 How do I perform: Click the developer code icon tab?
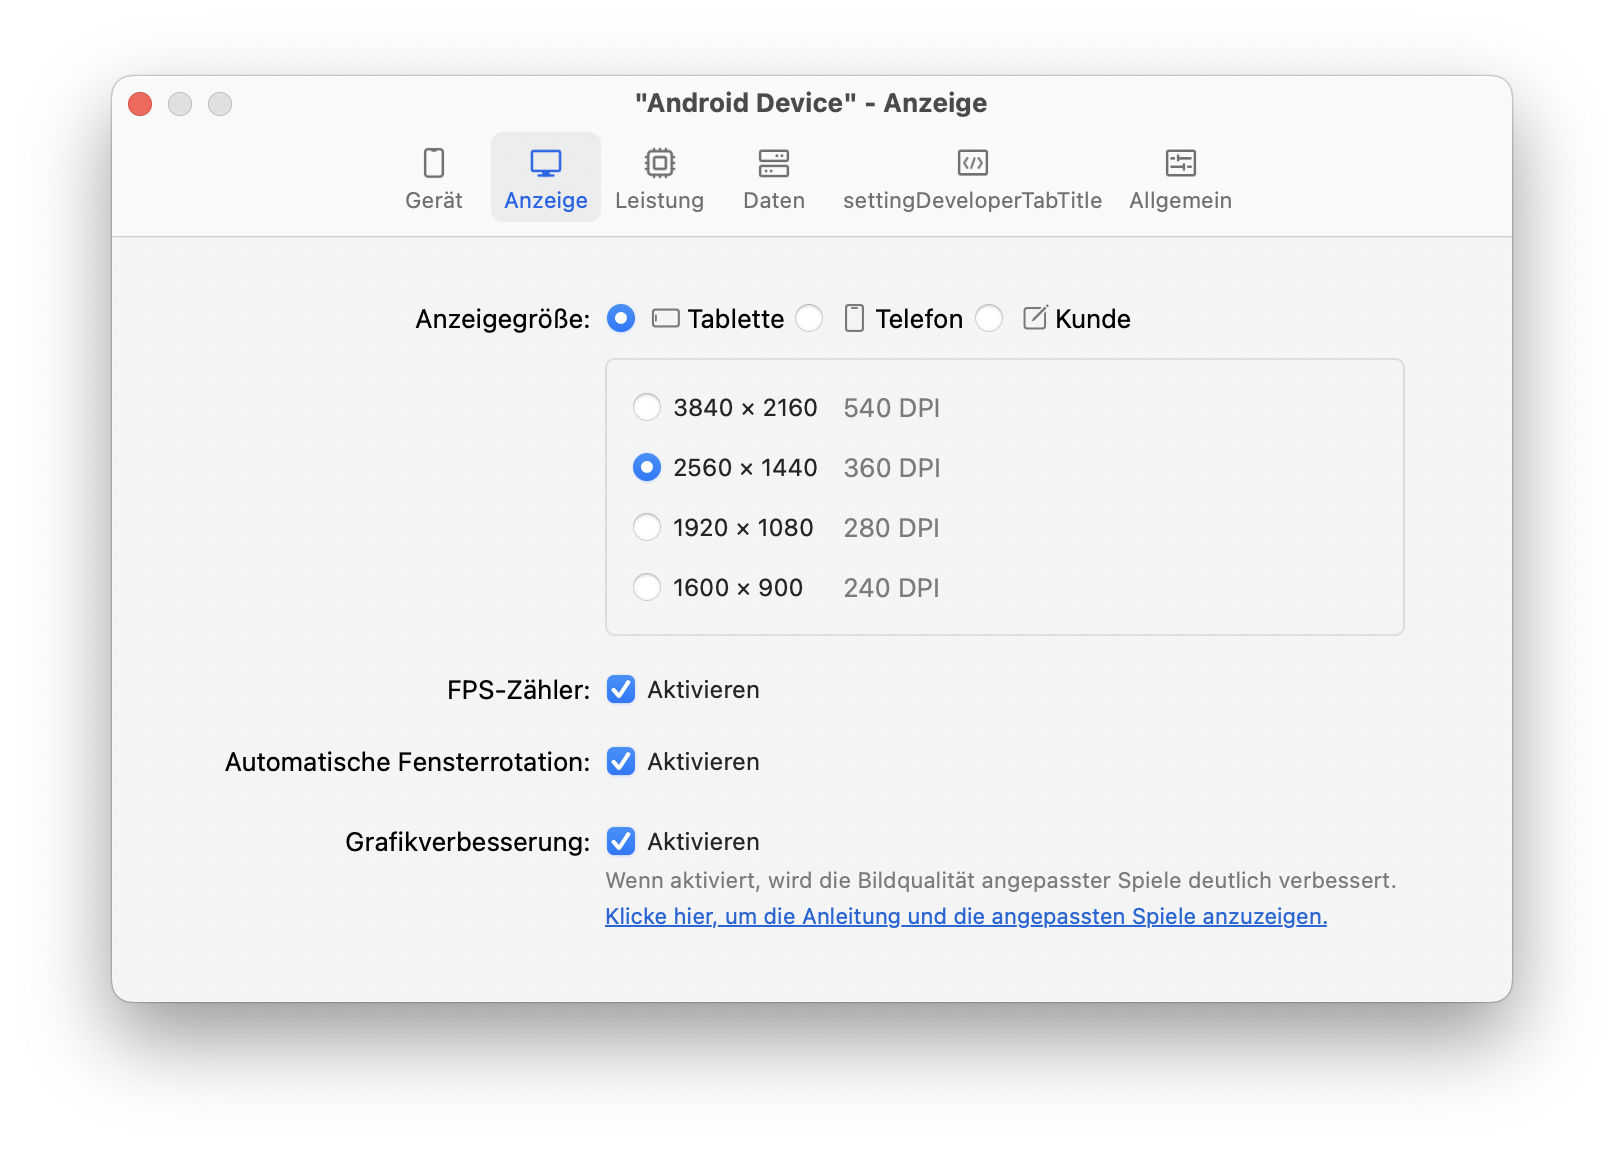click(972, 163)
